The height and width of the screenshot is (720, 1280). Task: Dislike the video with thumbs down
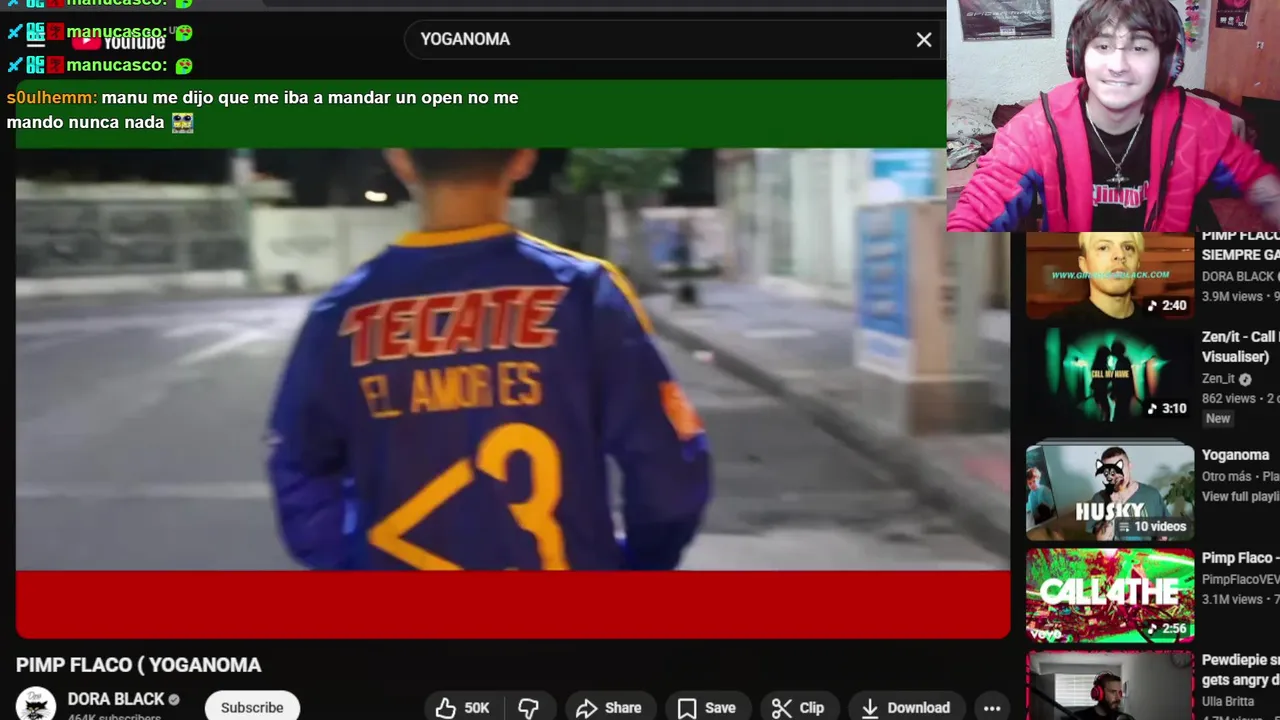(528, 707)
